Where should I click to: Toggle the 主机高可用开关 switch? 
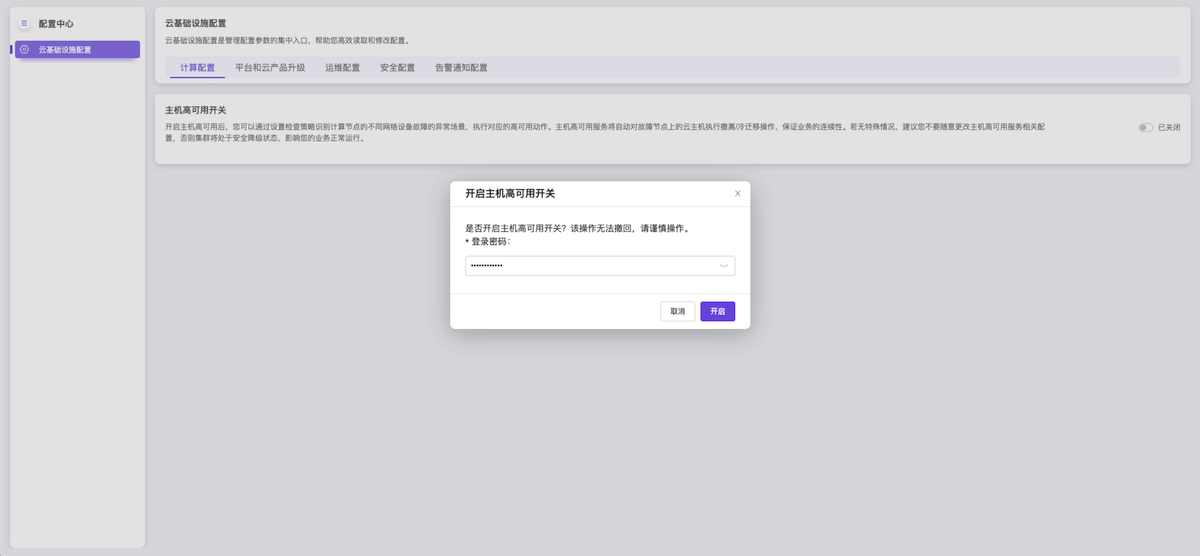(1145, 128)
